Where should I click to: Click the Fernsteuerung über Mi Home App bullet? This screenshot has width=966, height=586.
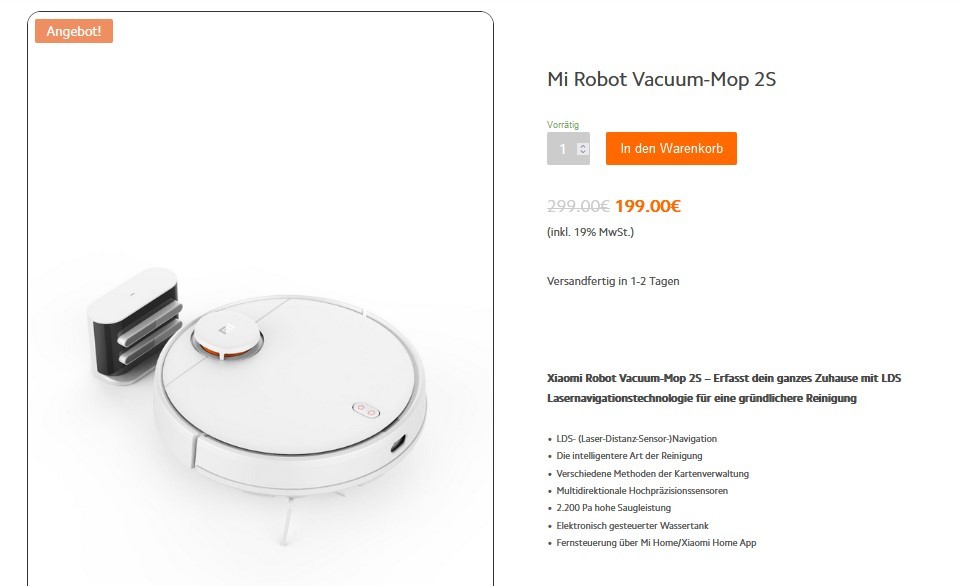point(656,543)
